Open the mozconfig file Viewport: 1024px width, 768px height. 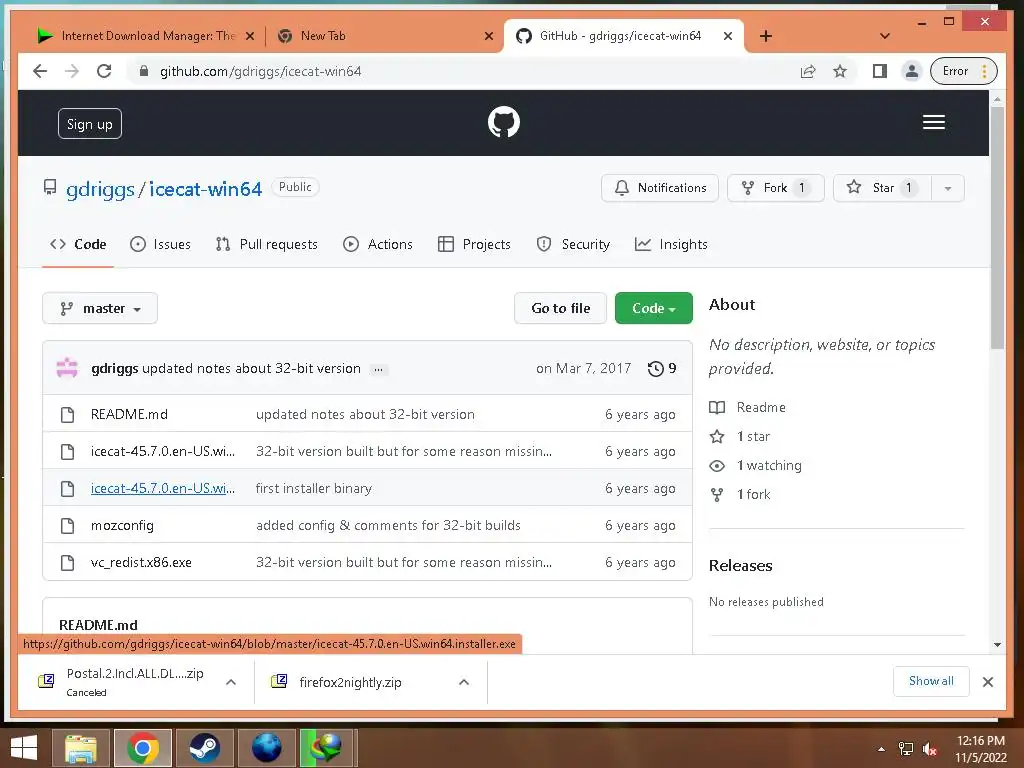click(122, 526)
